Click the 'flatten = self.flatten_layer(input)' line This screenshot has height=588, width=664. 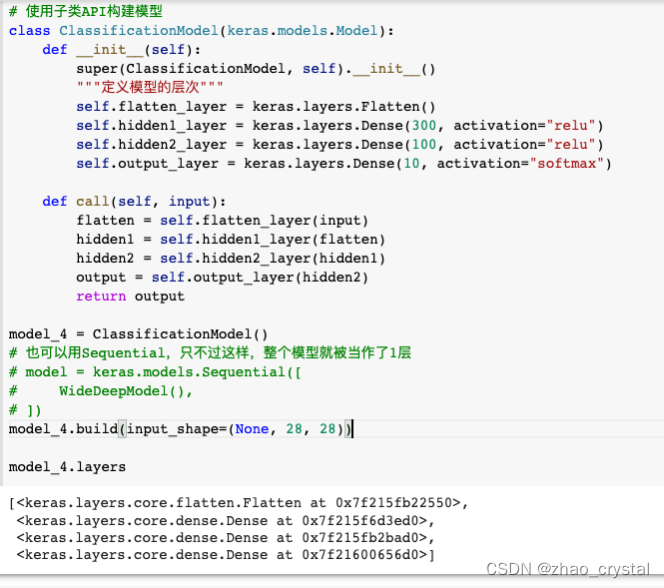[x=222, y=221]
